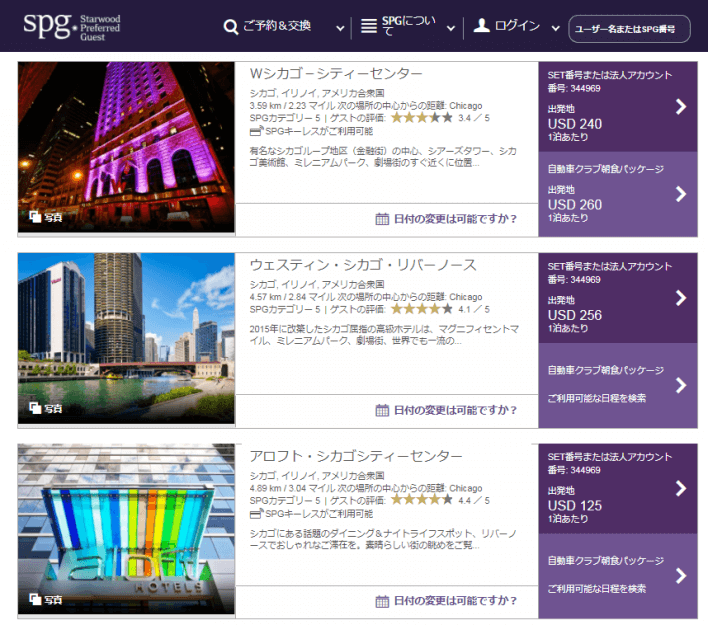
Task: Expand the ログイン dropdown arrow
Action: (x=553, y=29)
